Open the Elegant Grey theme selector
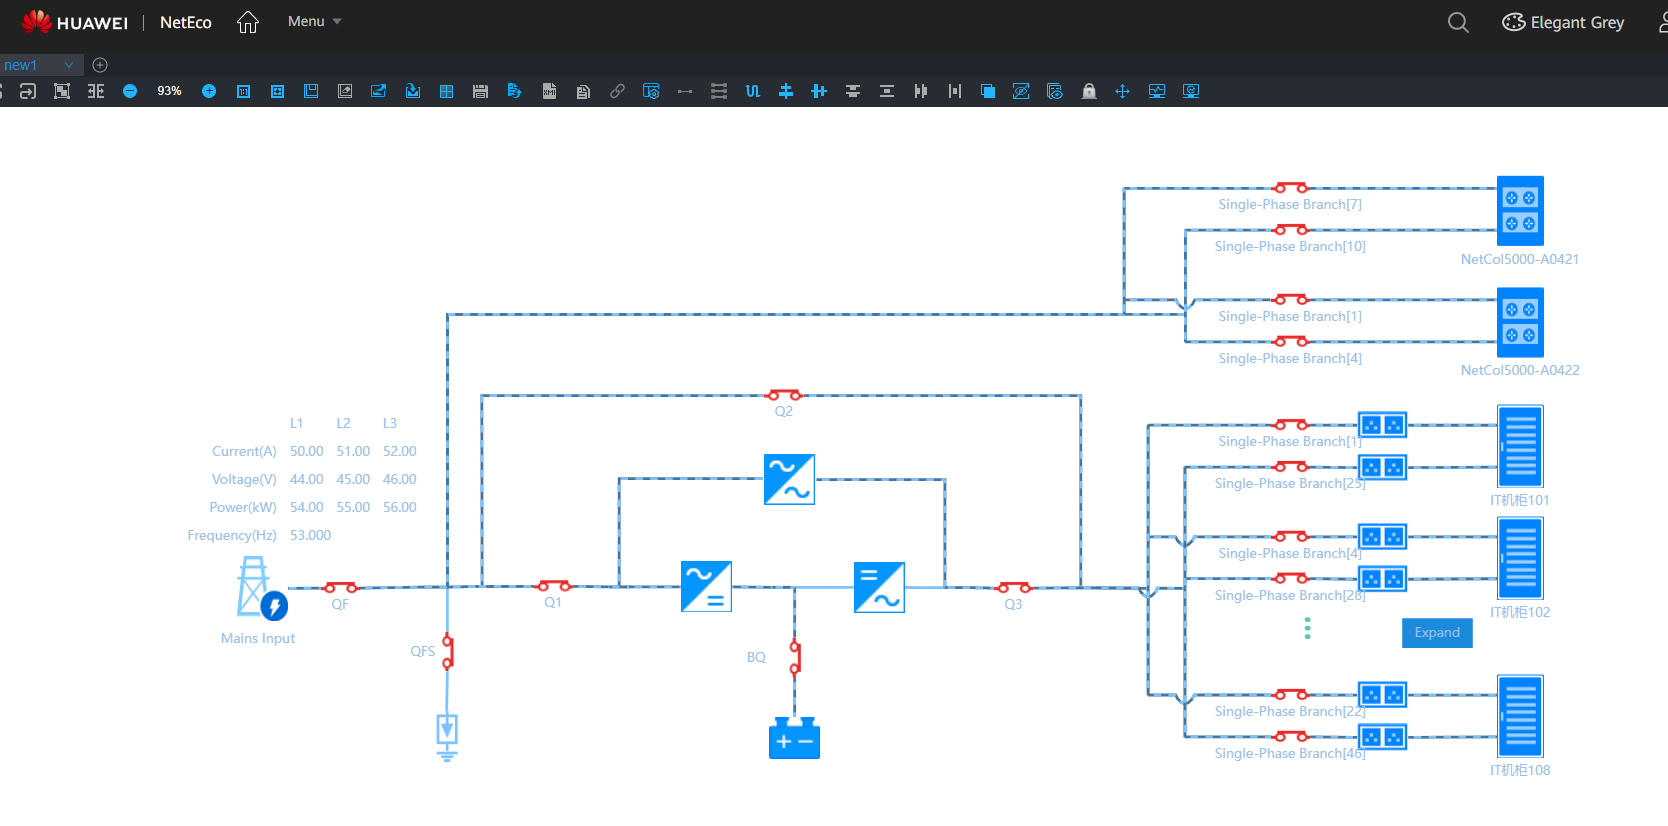 click(1563, 22)
